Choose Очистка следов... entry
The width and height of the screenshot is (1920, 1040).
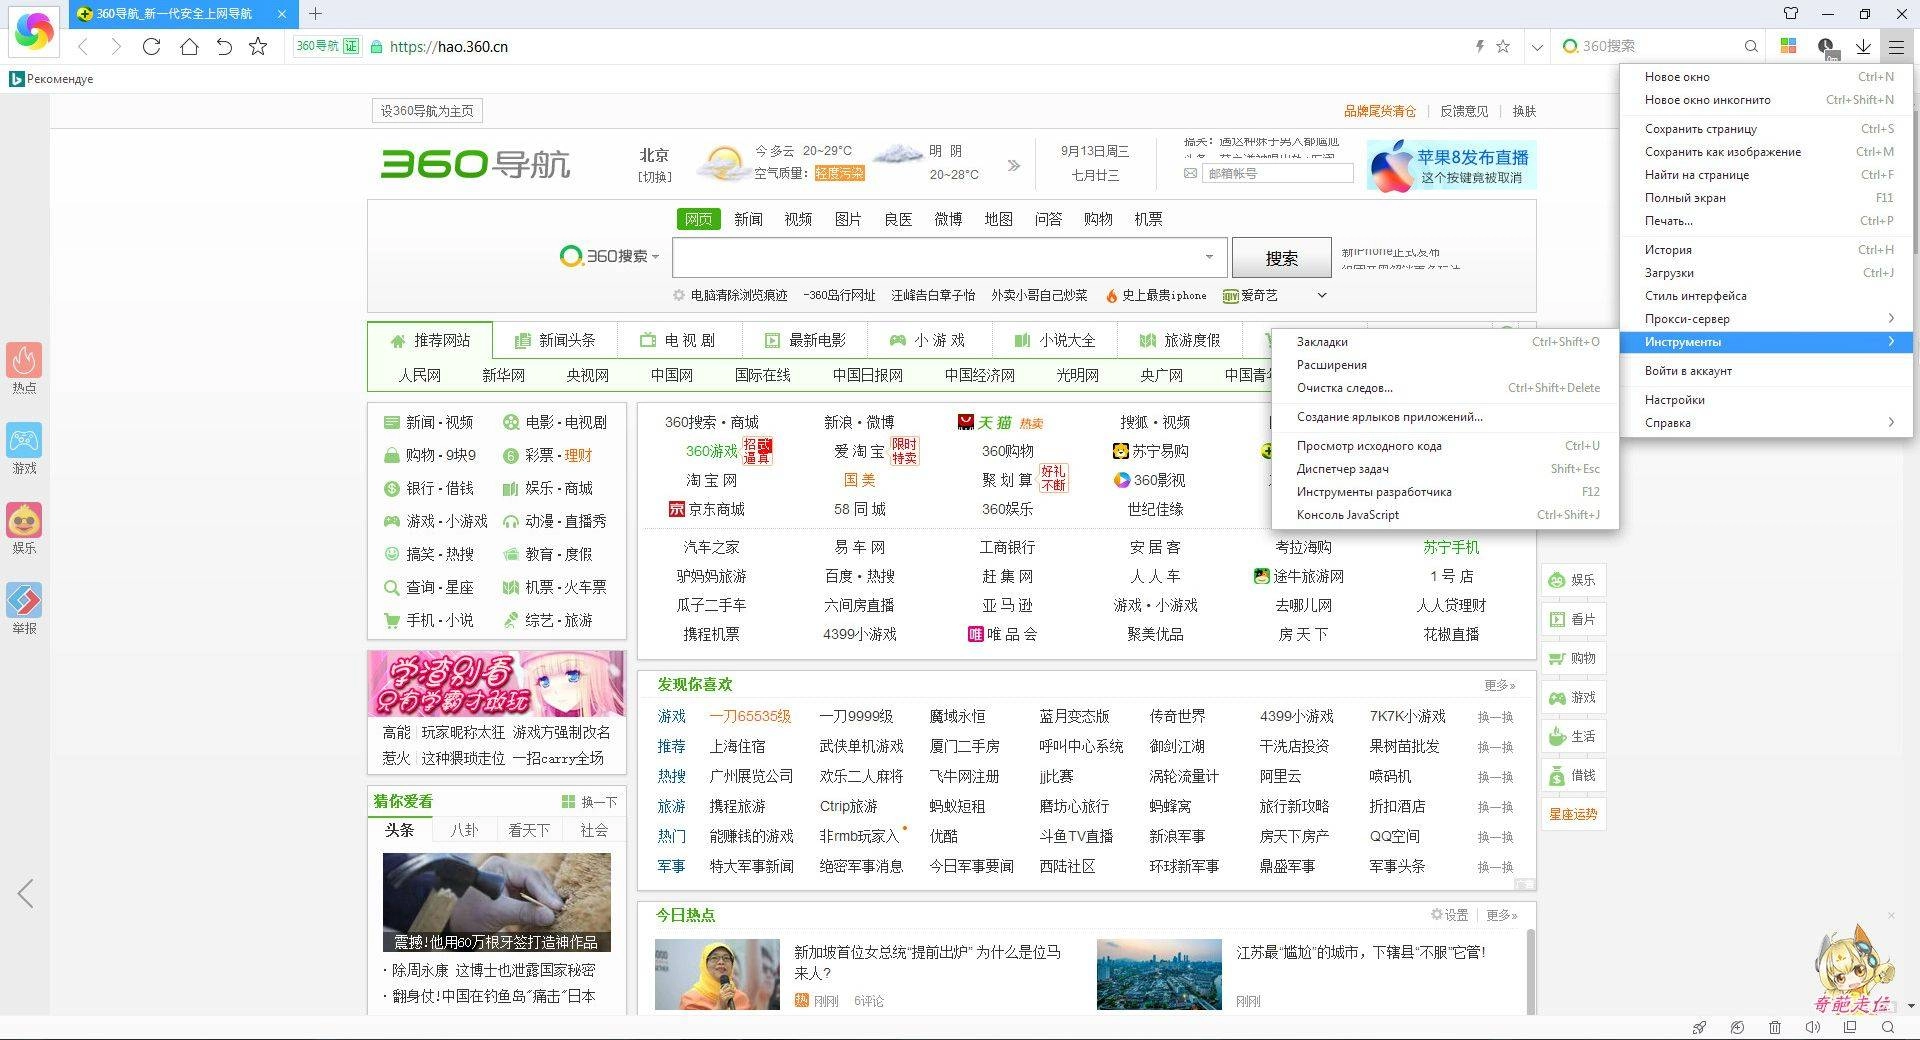(1445, 388)
